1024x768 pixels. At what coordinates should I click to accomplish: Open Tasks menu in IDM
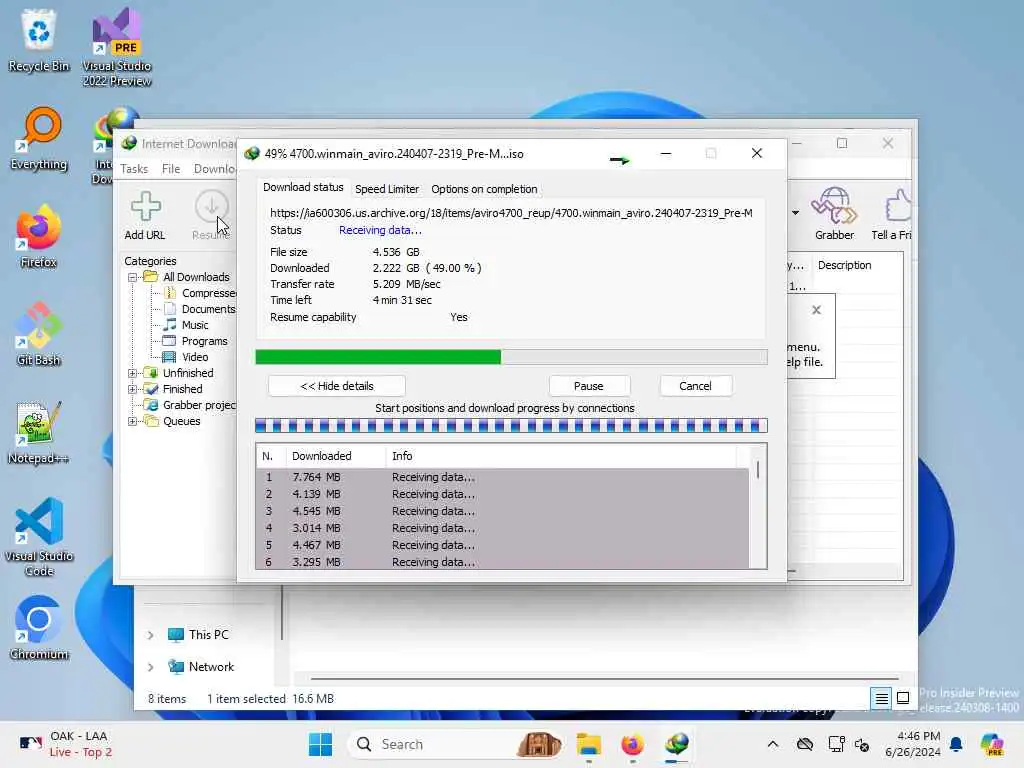pyautogui.click(x=134, y=168)
